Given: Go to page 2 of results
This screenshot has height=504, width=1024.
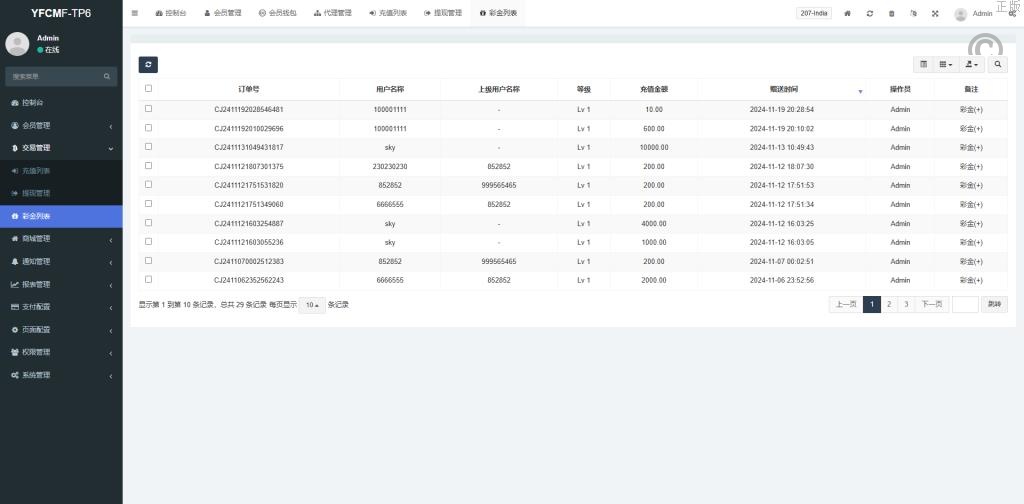Looking at the screenshot, I should [889, 305].
